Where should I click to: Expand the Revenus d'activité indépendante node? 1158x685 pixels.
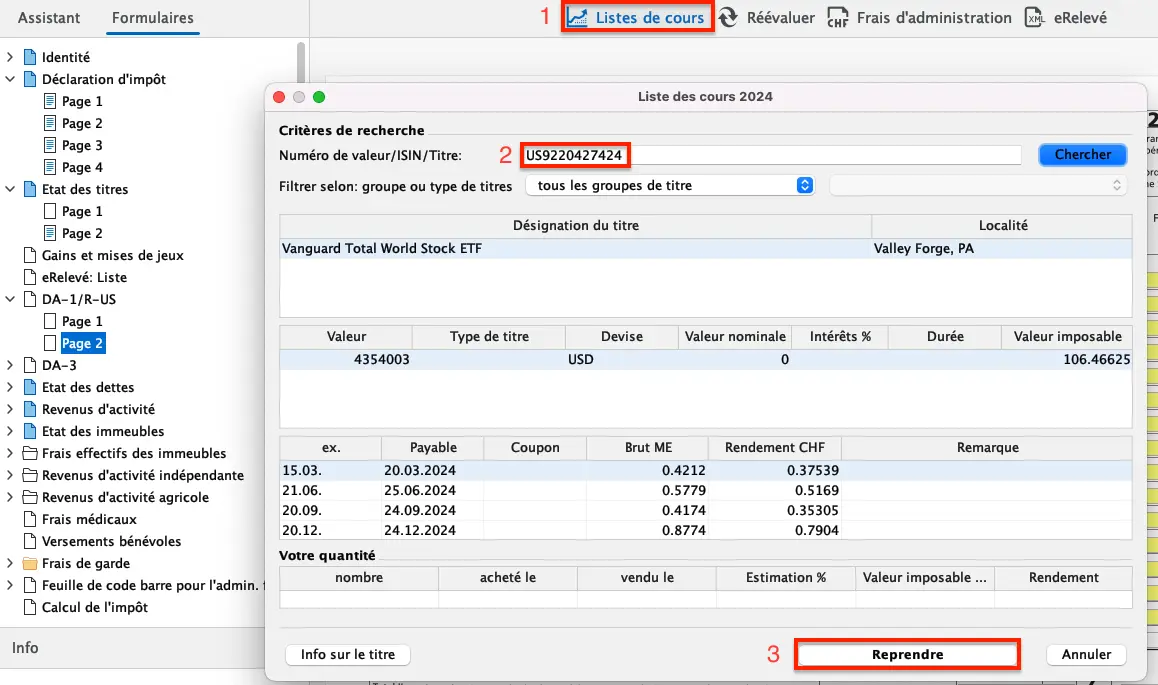pyautogui.click(x=10, y=475)
